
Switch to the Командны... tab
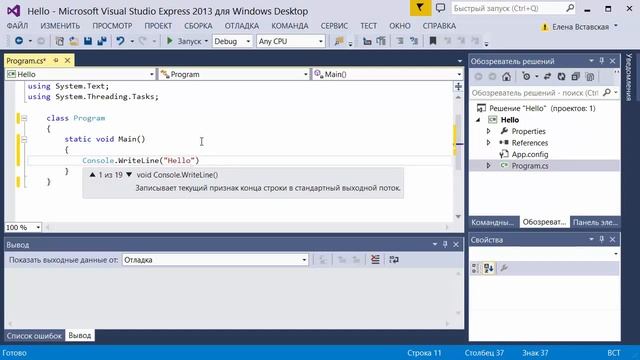(x=493, y=222)
